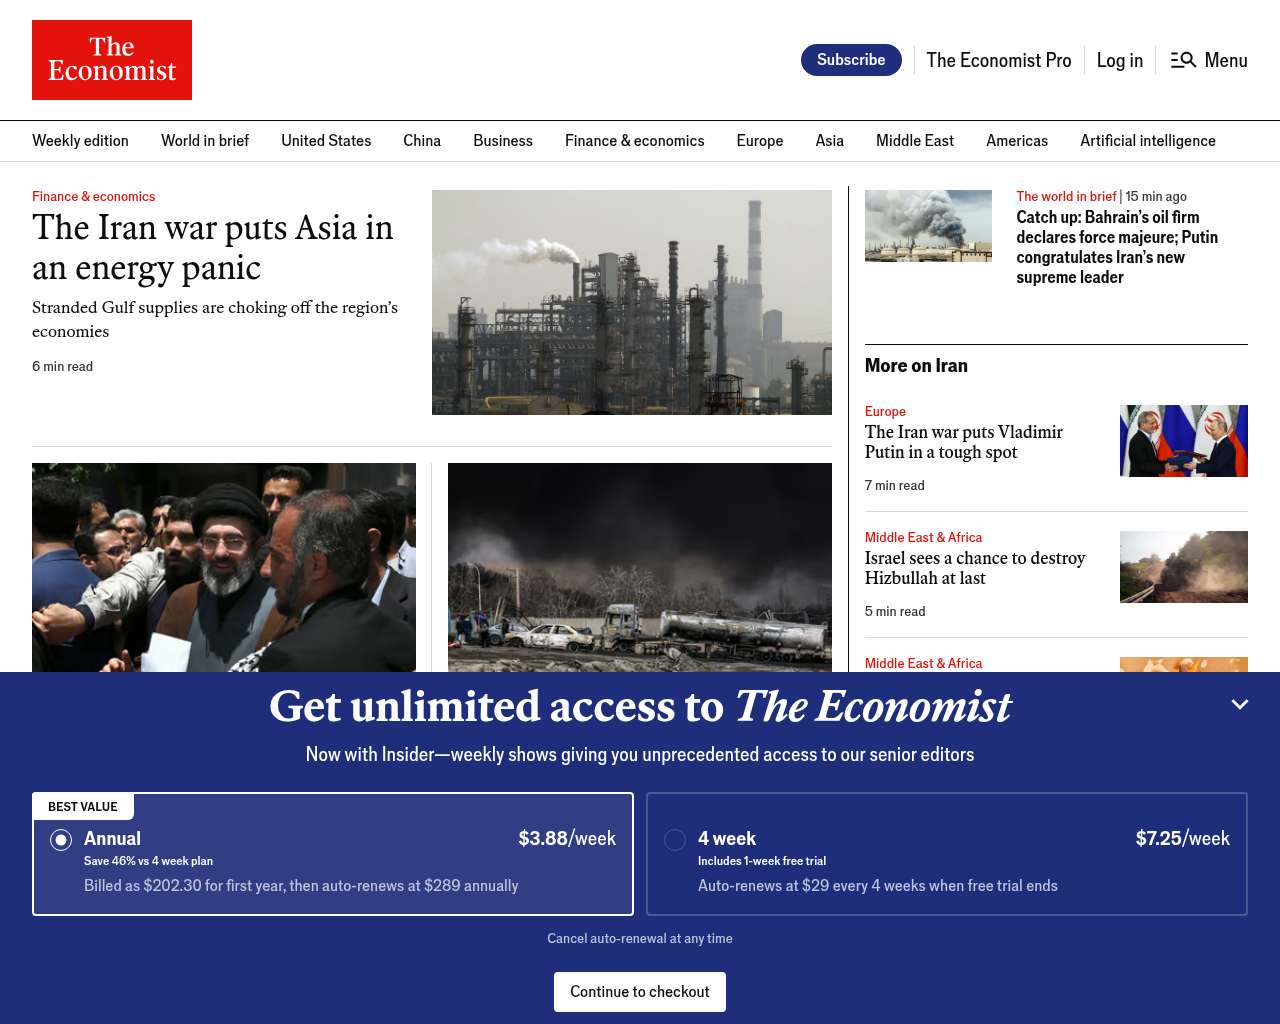Open the Log in link
1280x1024 pixels.
(1119, 60)
